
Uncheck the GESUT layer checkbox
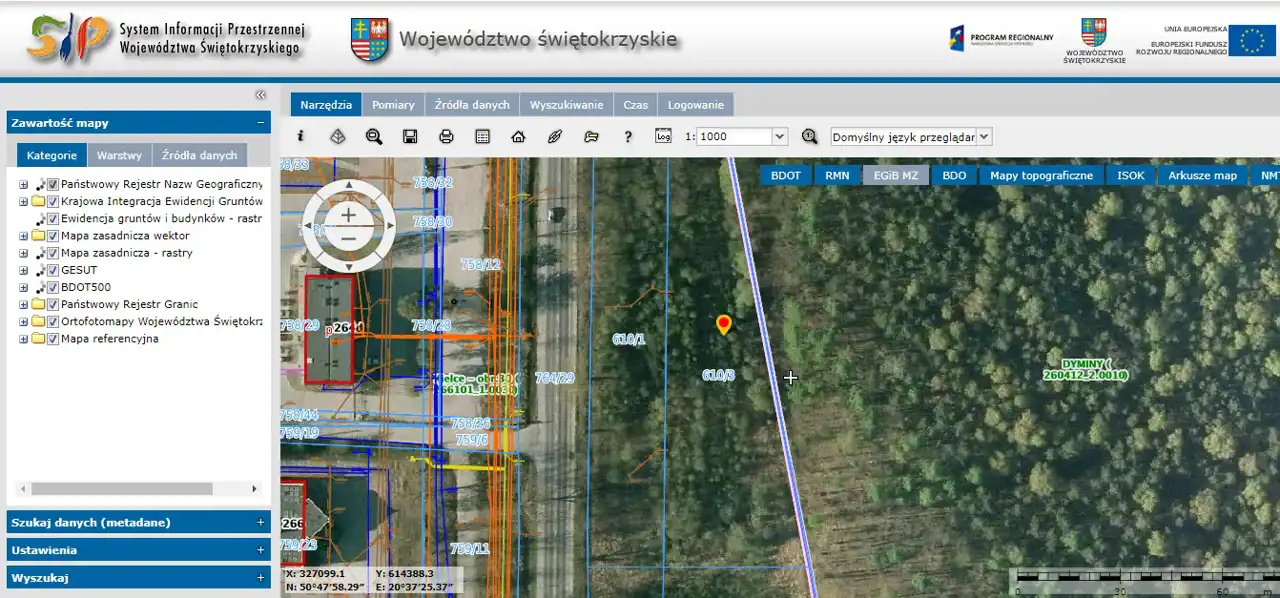point(53,270)
